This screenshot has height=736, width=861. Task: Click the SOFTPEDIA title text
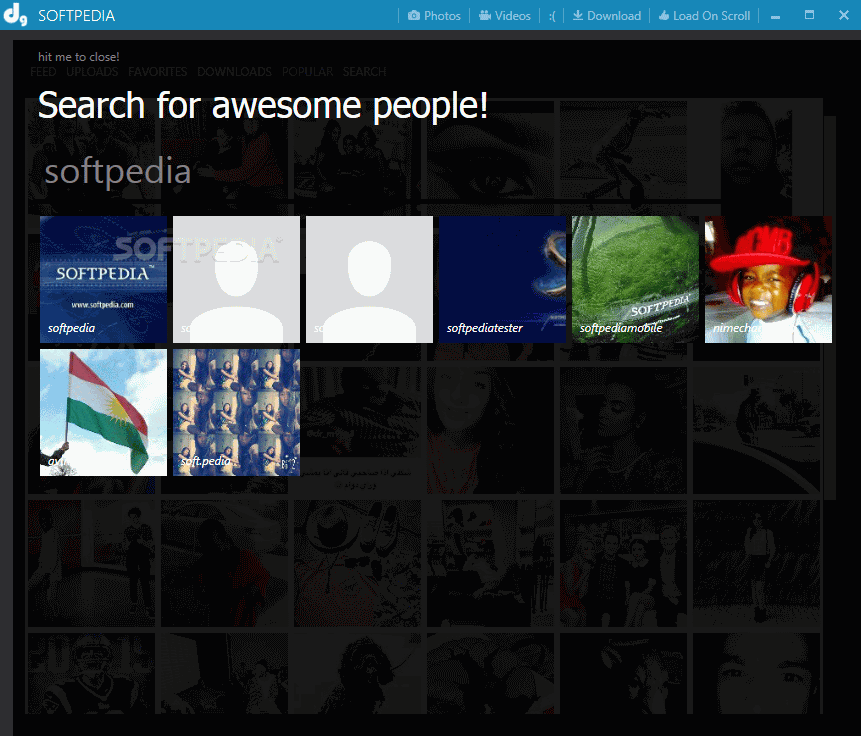77,16
